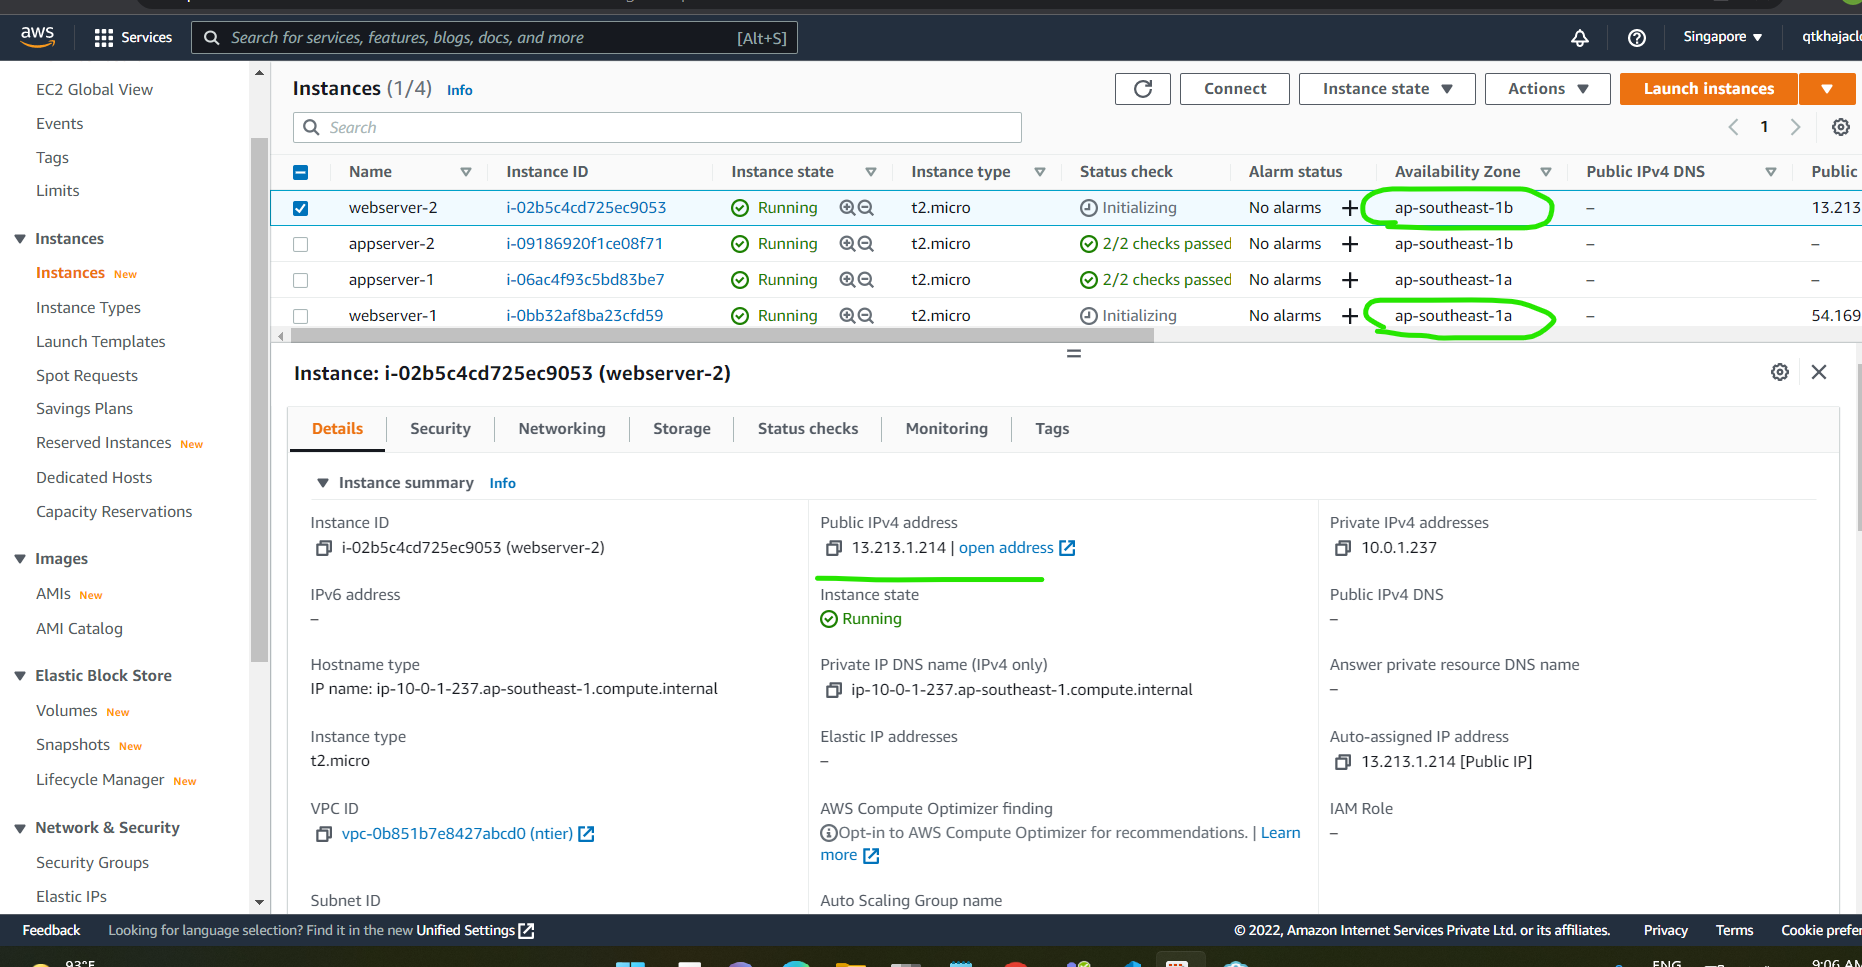Select the webserver-1 row checkbox
Image resolution: width=1862 pixels, height=967 pixels.
coord(301,316)
